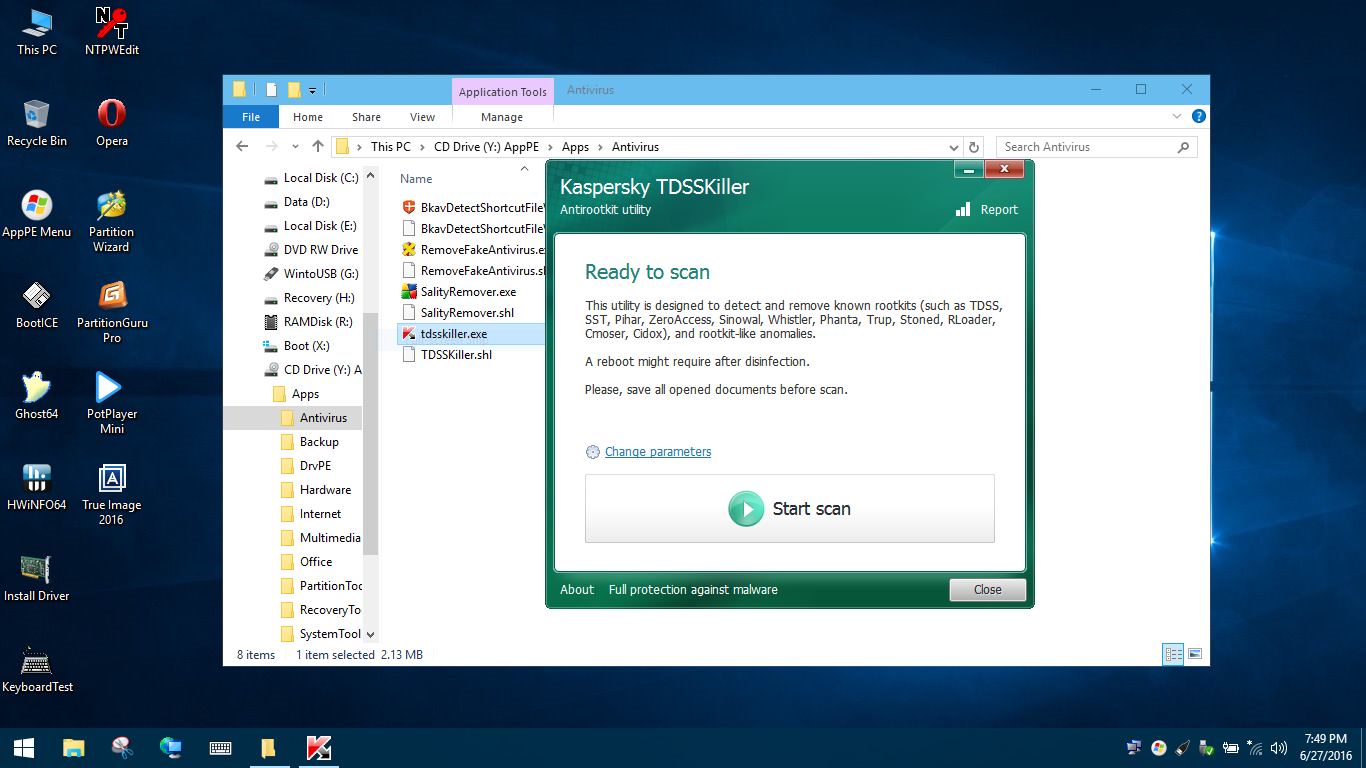The width and height of the screenshot is (1366, 768).
Task: Select RAMDisk (R:) in the navigation pane
Action: (318, 322)
